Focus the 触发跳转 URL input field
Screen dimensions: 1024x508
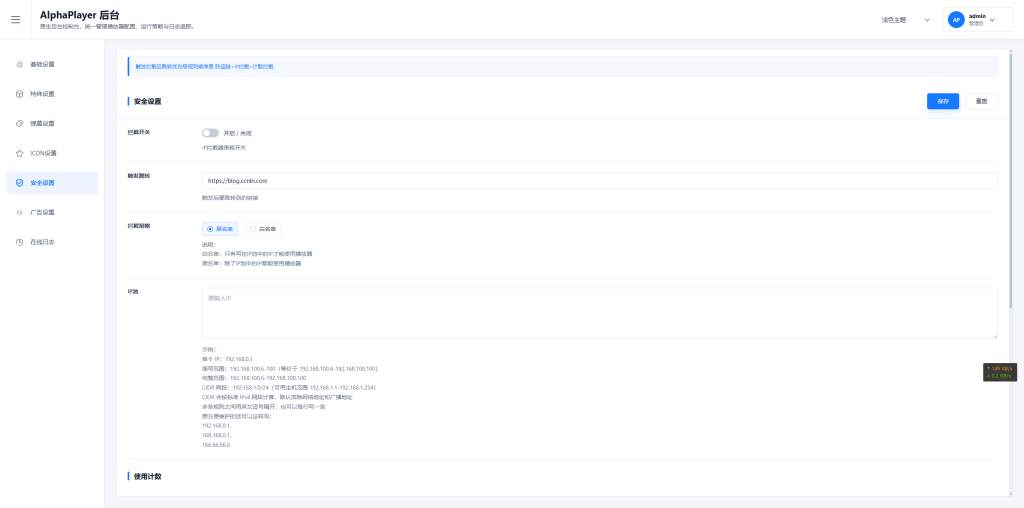pos(600,180)
